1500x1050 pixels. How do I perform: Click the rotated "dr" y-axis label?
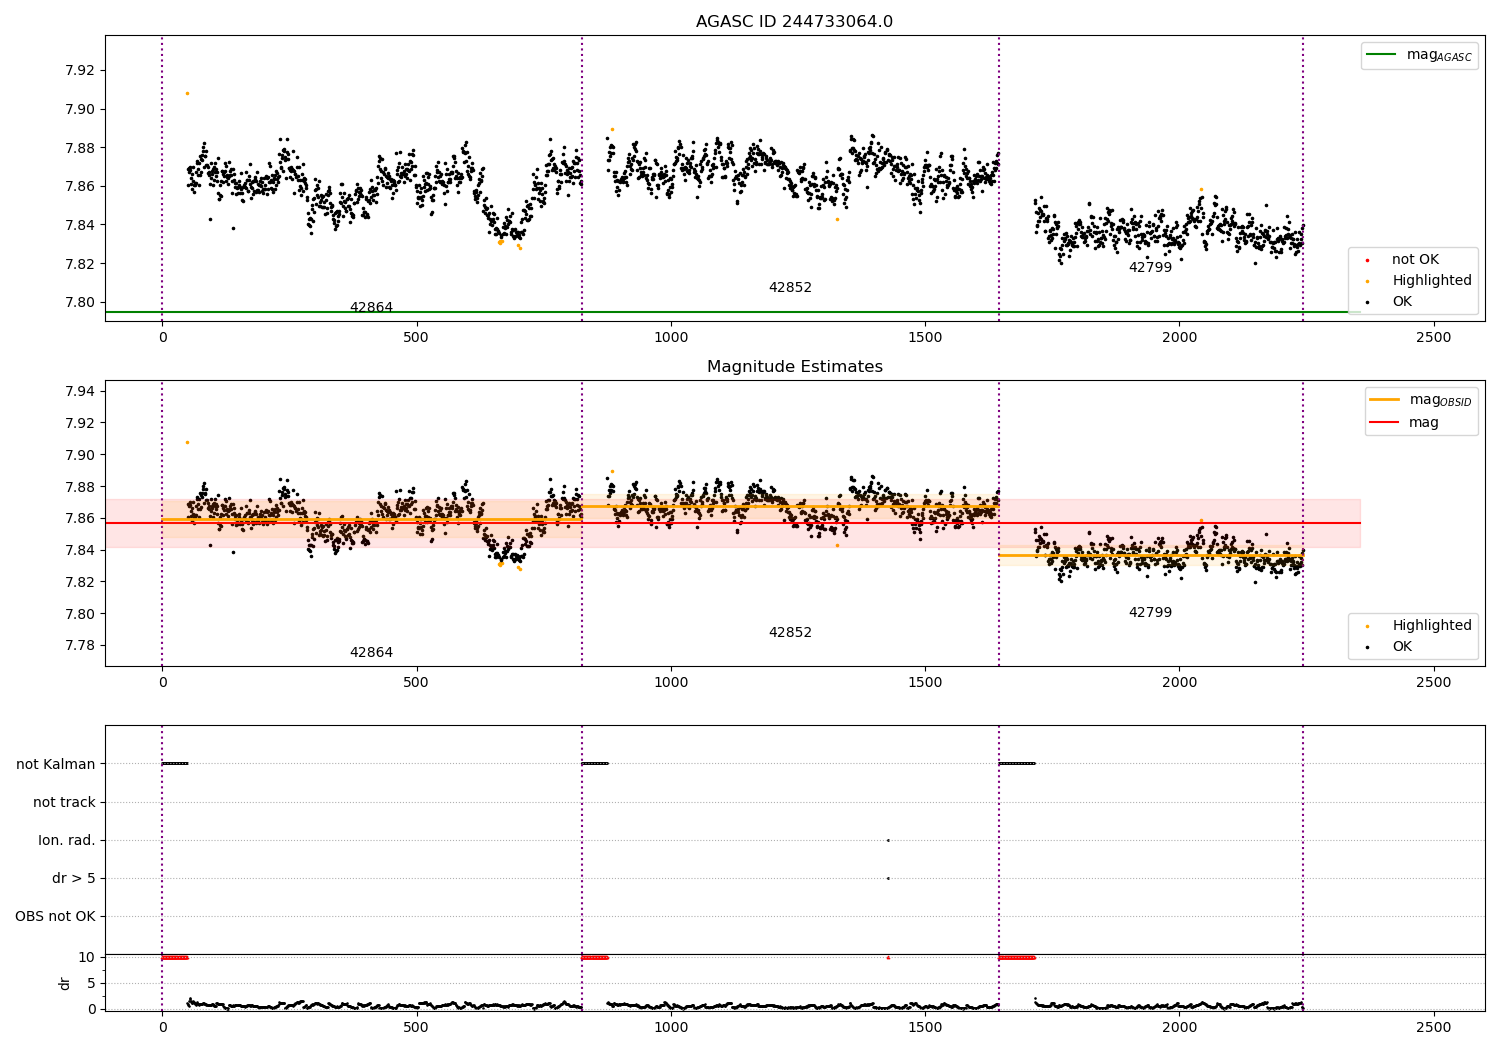pyautogui.click(x=65, y=983)
